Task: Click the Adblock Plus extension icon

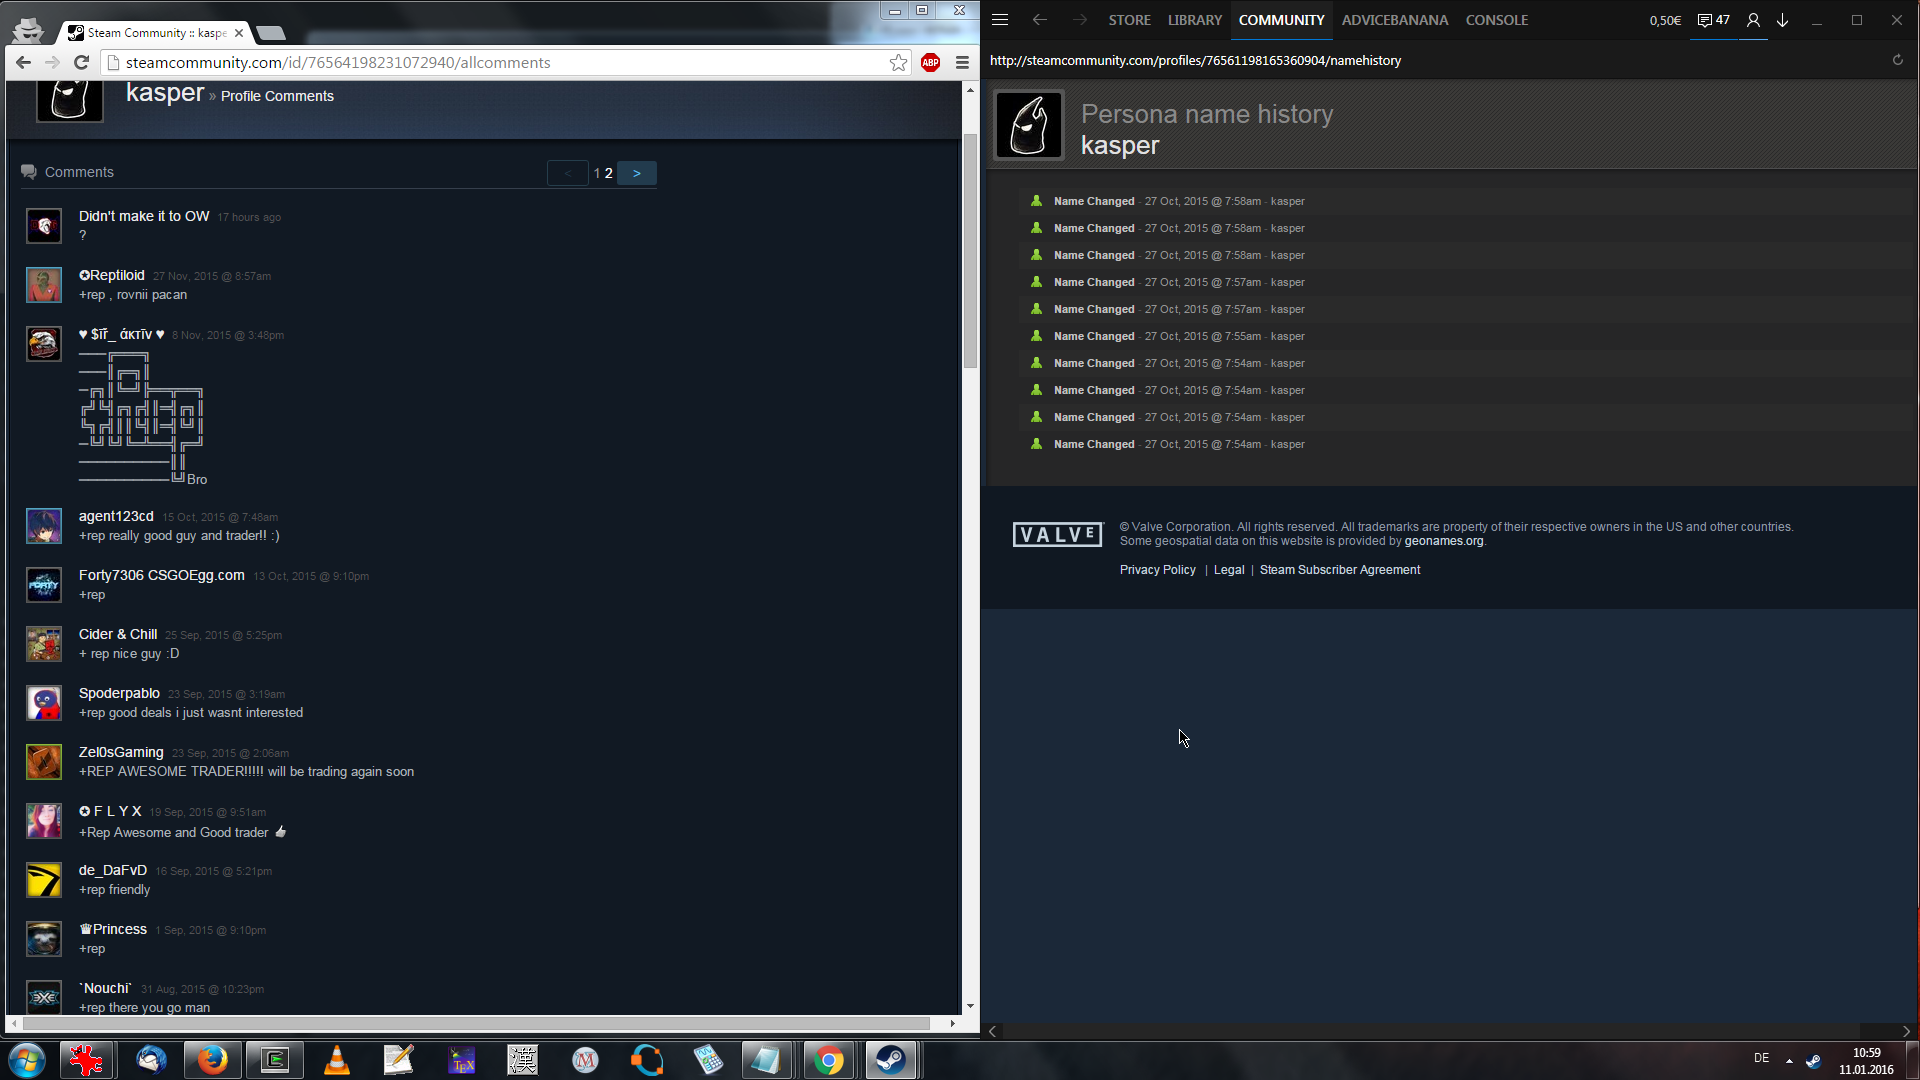Action: [930, 63]
